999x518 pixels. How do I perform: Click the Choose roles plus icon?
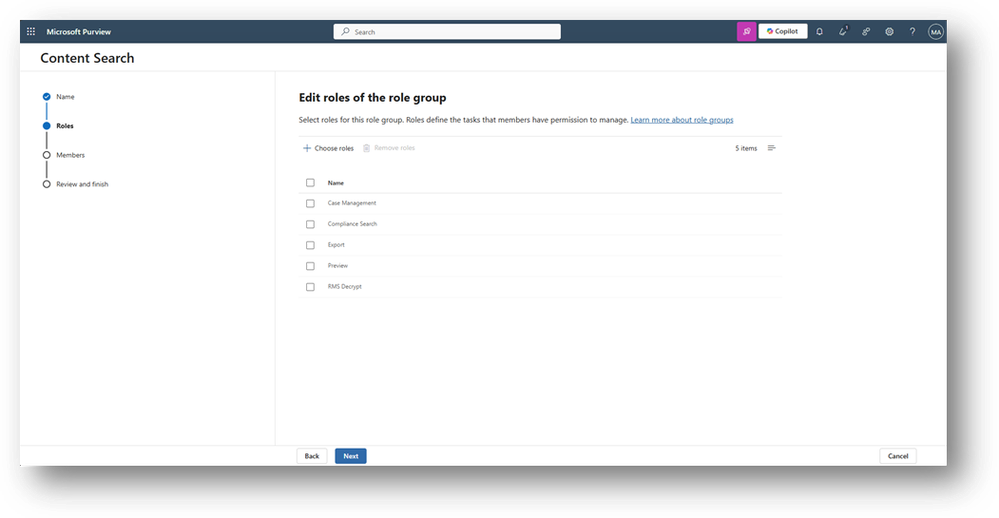click(307, 148)
